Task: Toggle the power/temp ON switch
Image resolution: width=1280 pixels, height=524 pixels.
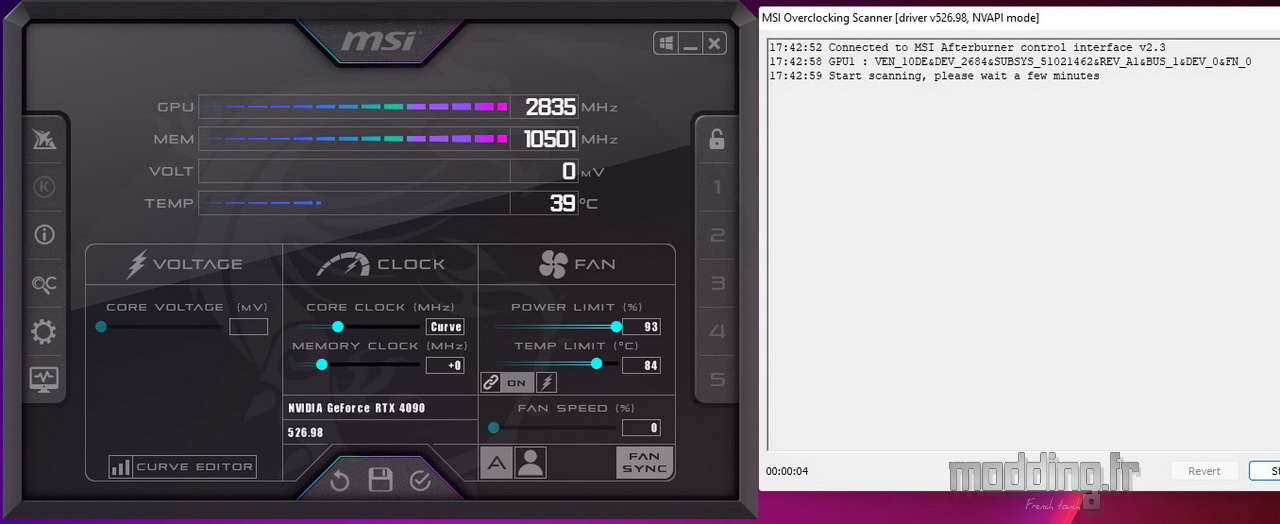Action: click(x=517, y=382)
